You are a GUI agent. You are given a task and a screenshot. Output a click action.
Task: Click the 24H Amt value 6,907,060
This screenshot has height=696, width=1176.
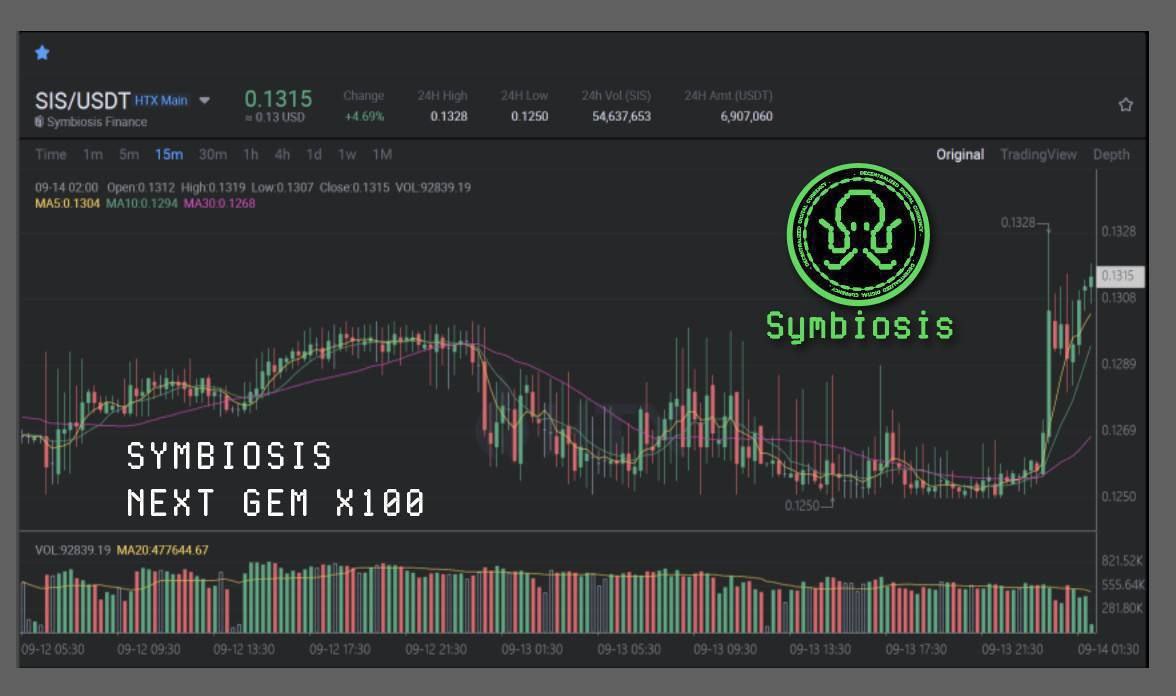(x=746, y=116)
